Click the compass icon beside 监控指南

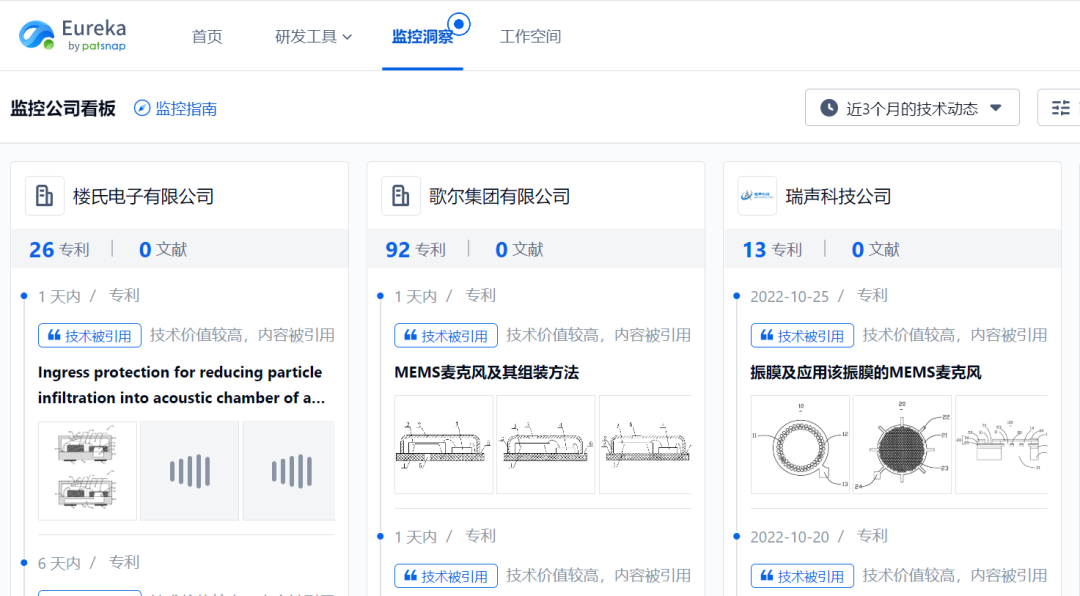(142, 108)
